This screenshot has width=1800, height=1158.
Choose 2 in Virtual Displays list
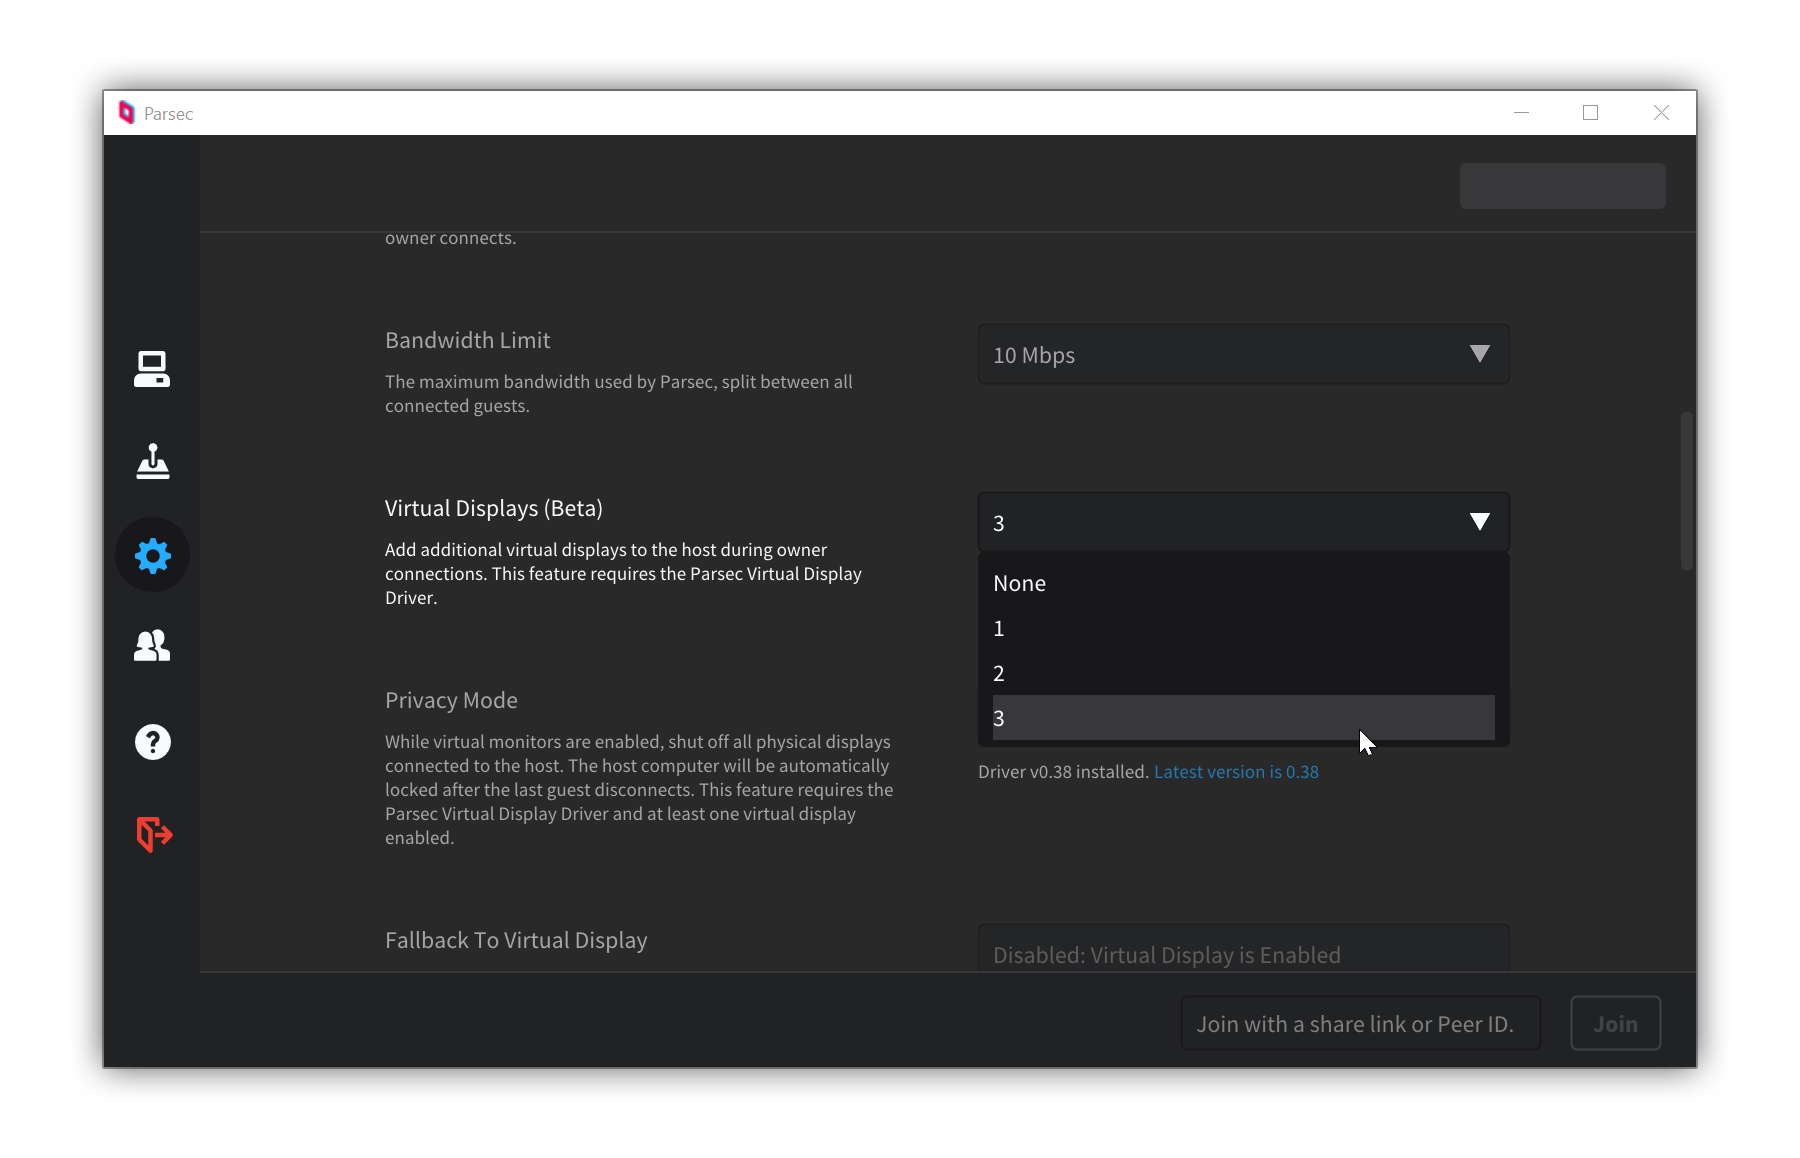coord(1243,673)
